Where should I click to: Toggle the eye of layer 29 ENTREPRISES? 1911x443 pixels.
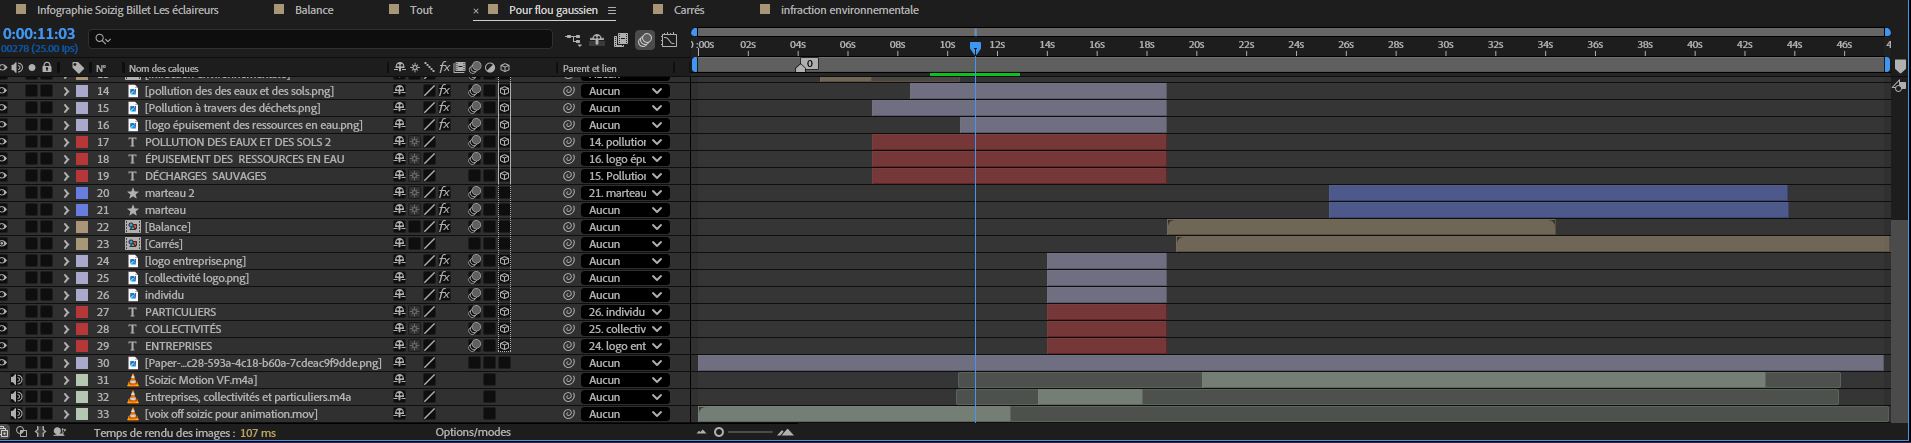click(3, 346)
